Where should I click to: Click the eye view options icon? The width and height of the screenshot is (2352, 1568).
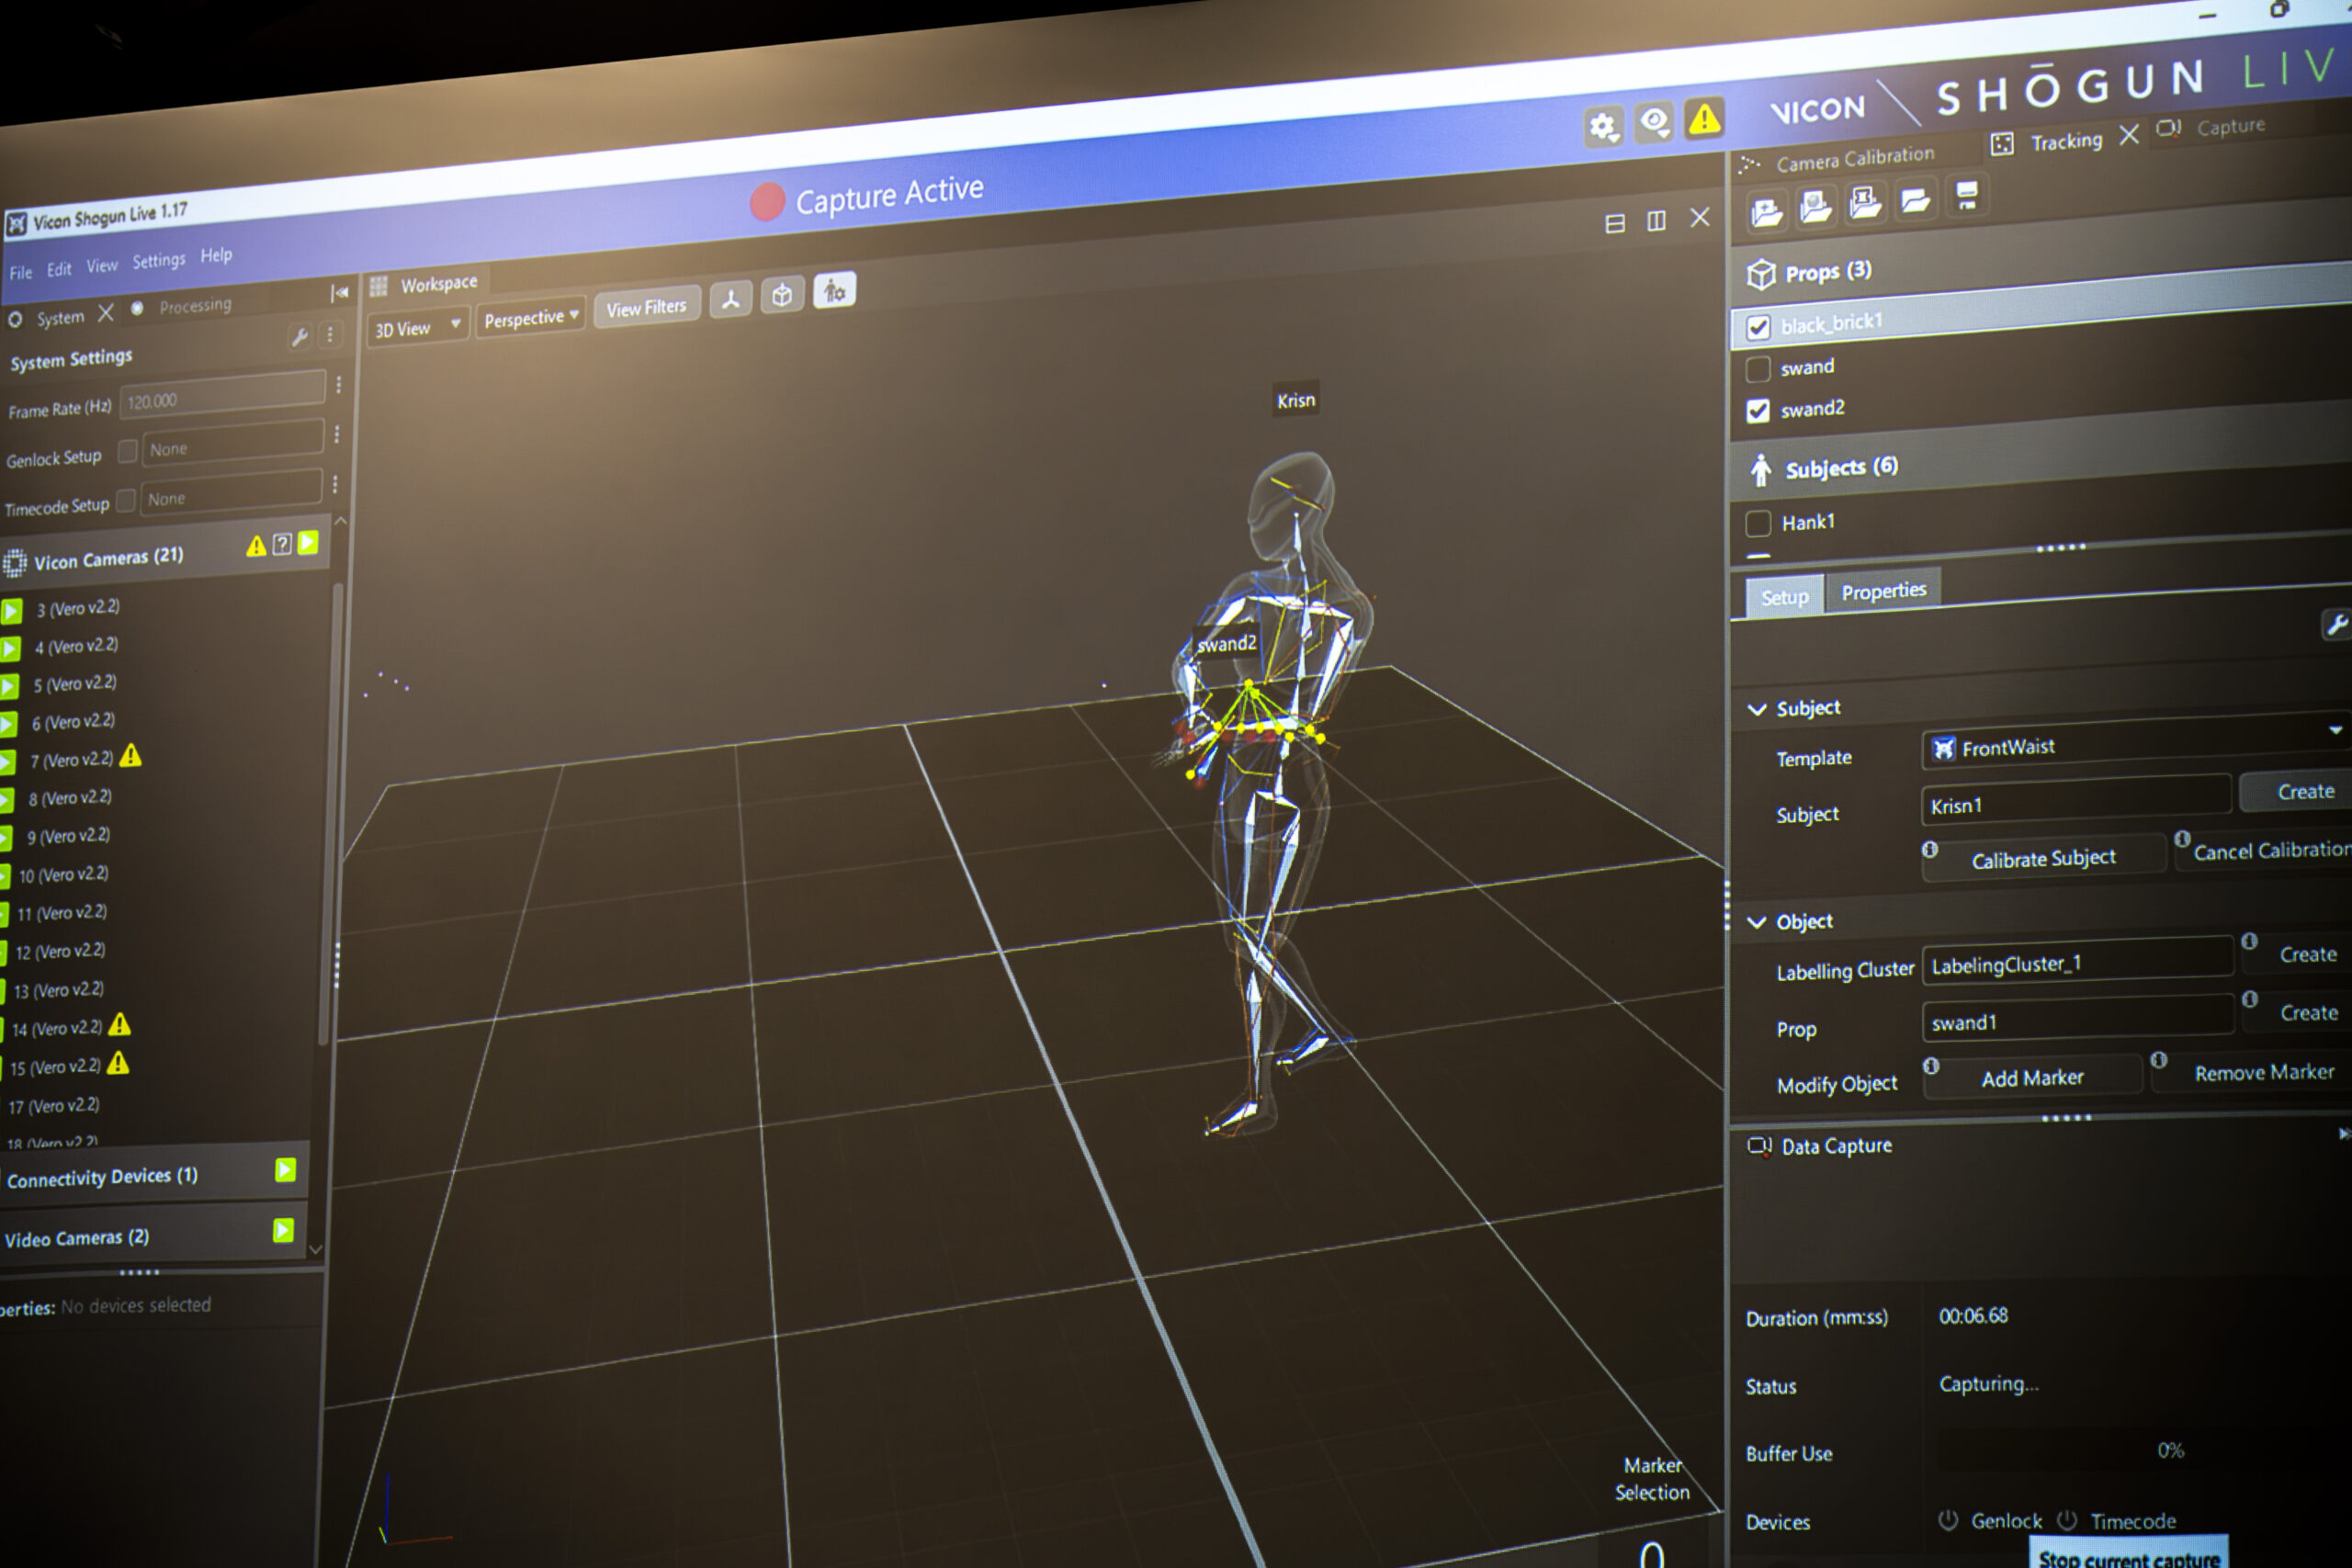click(1654, 123)
